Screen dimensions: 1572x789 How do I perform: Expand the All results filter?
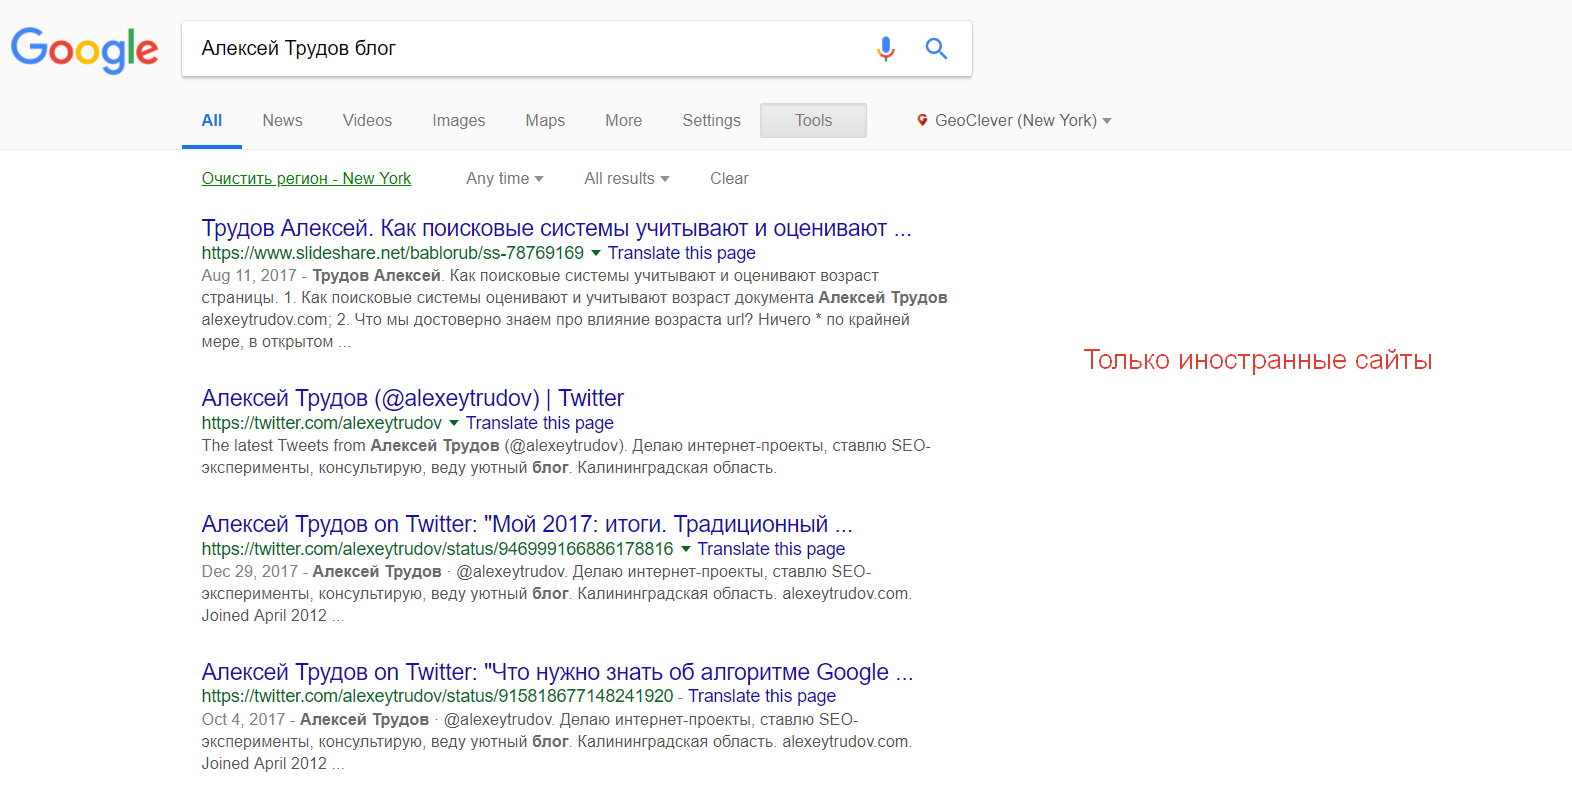(x=626, y=178)
